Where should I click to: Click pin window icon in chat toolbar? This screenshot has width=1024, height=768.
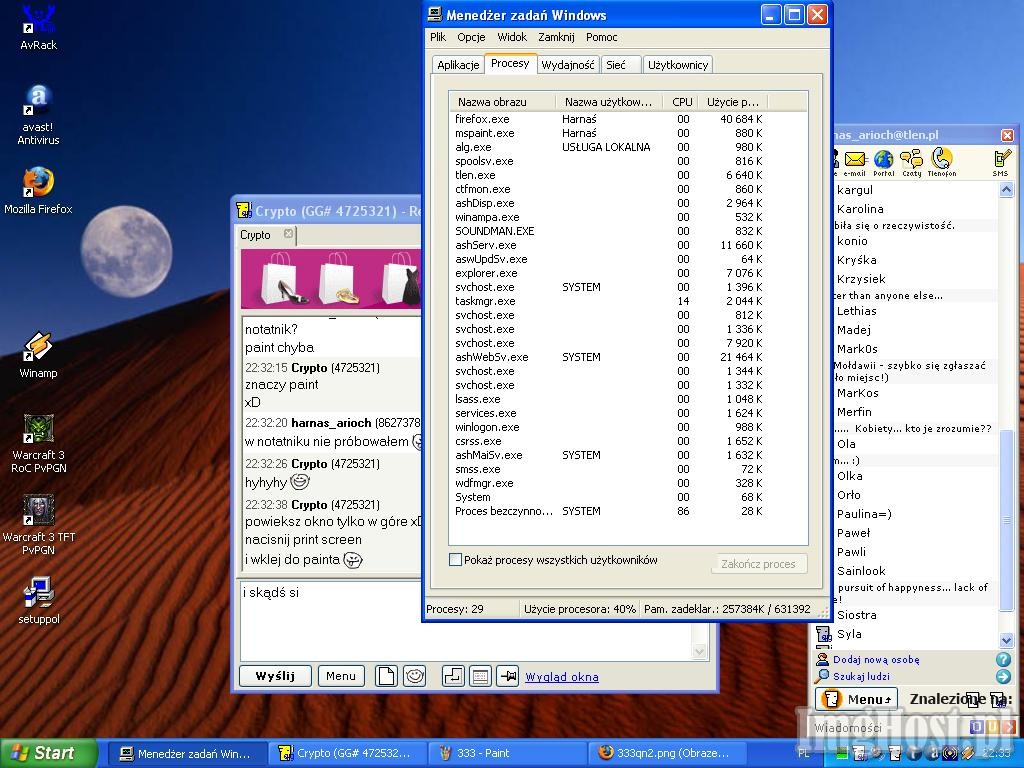[x=507, y=676]
